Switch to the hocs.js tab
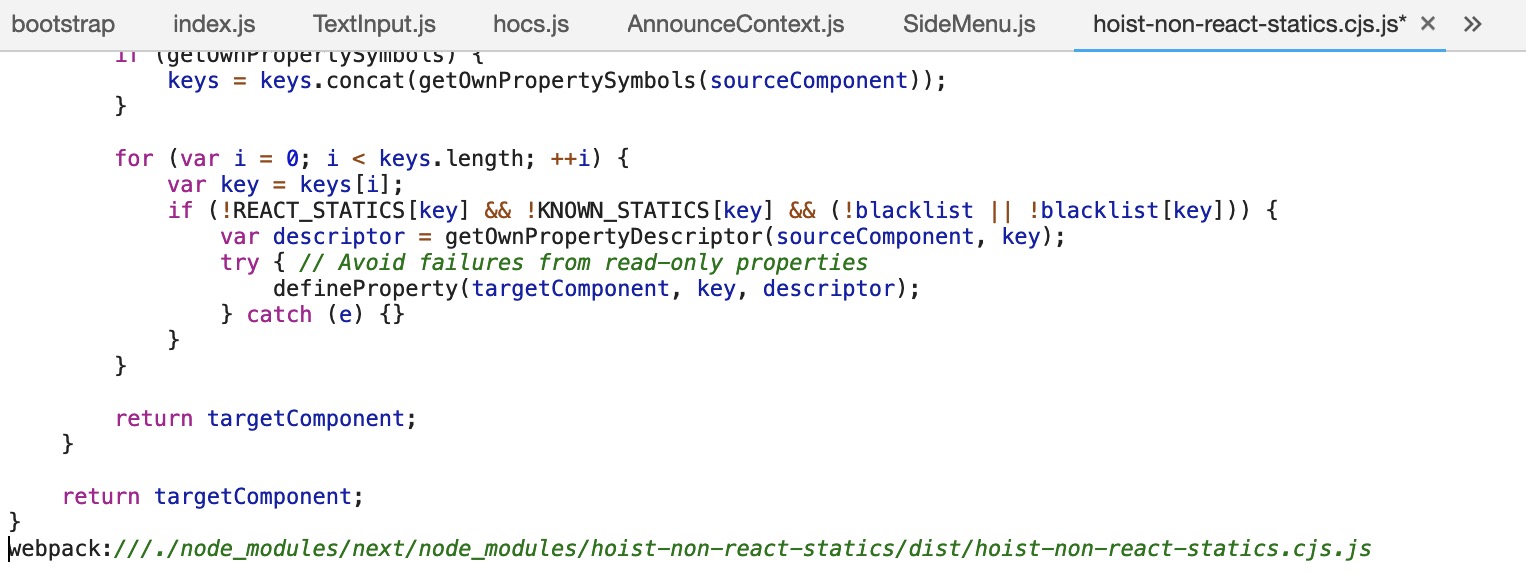The height and width of the screenshot is (586, 1526). coord(531,24)
